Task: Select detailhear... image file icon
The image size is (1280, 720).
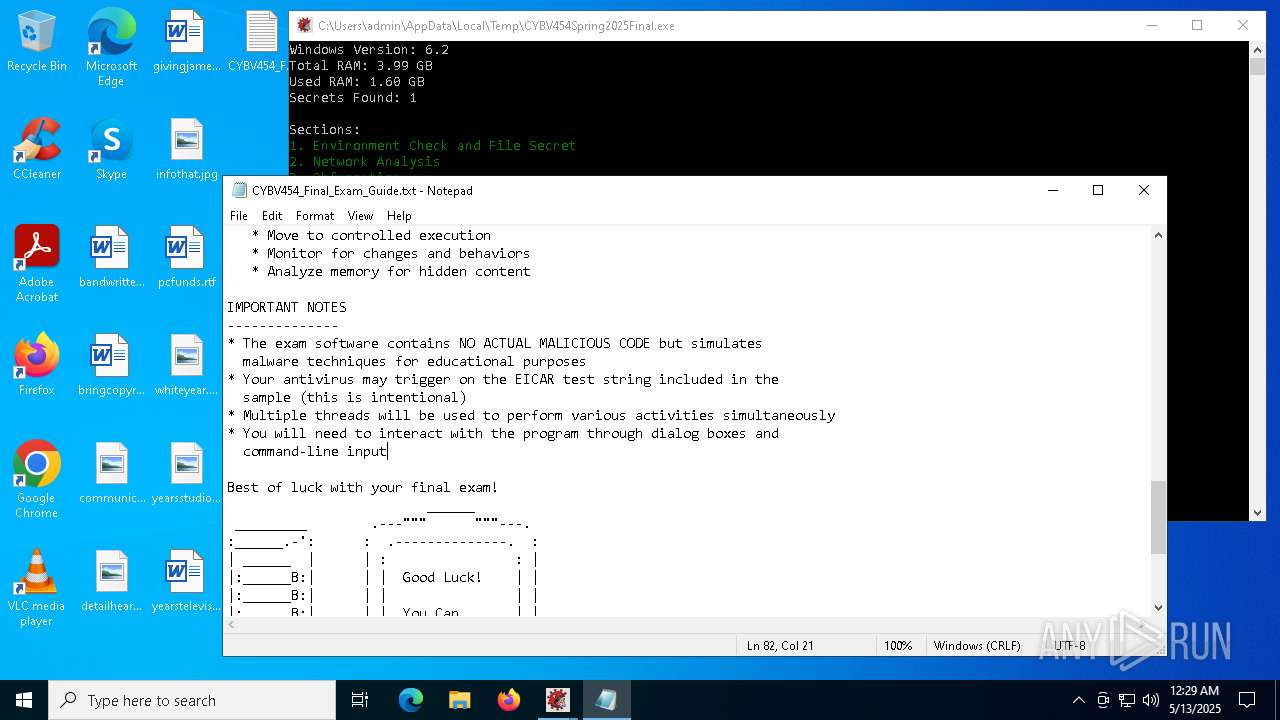Action: [x=111, y=581]
